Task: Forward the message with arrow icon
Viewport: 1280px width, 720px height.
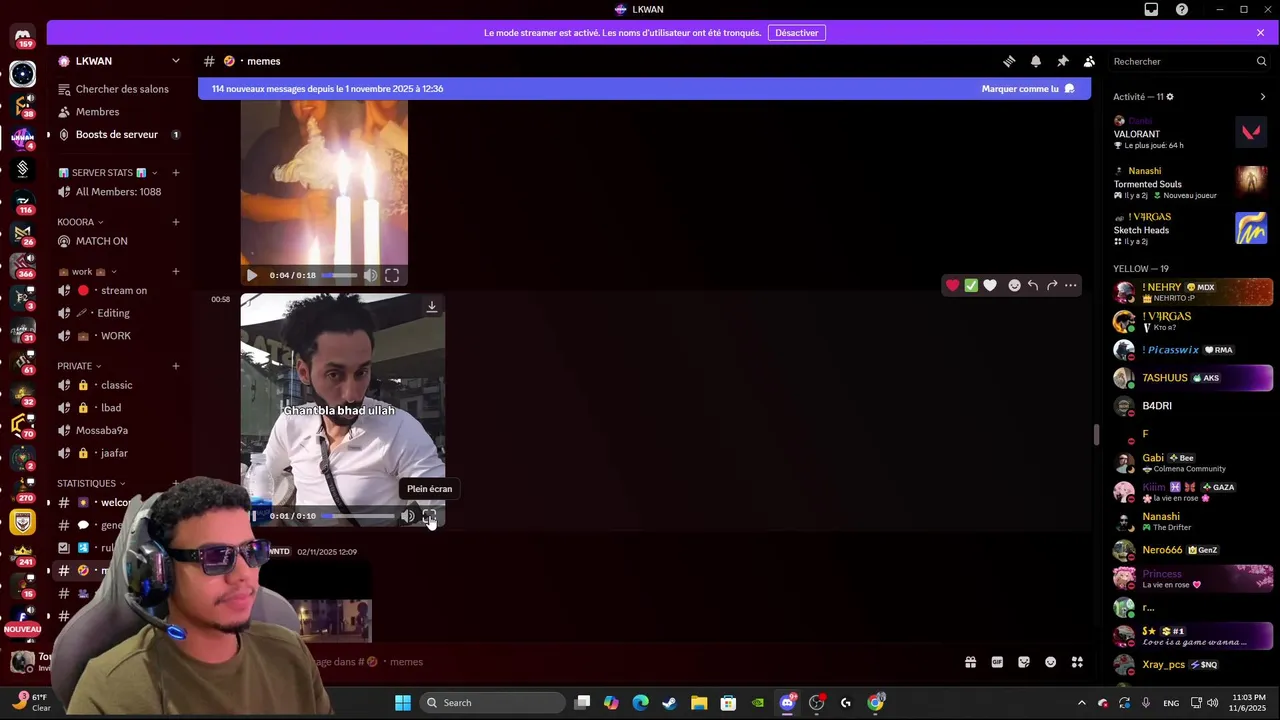Action: pyautogui.click(x=1052, y=285)
